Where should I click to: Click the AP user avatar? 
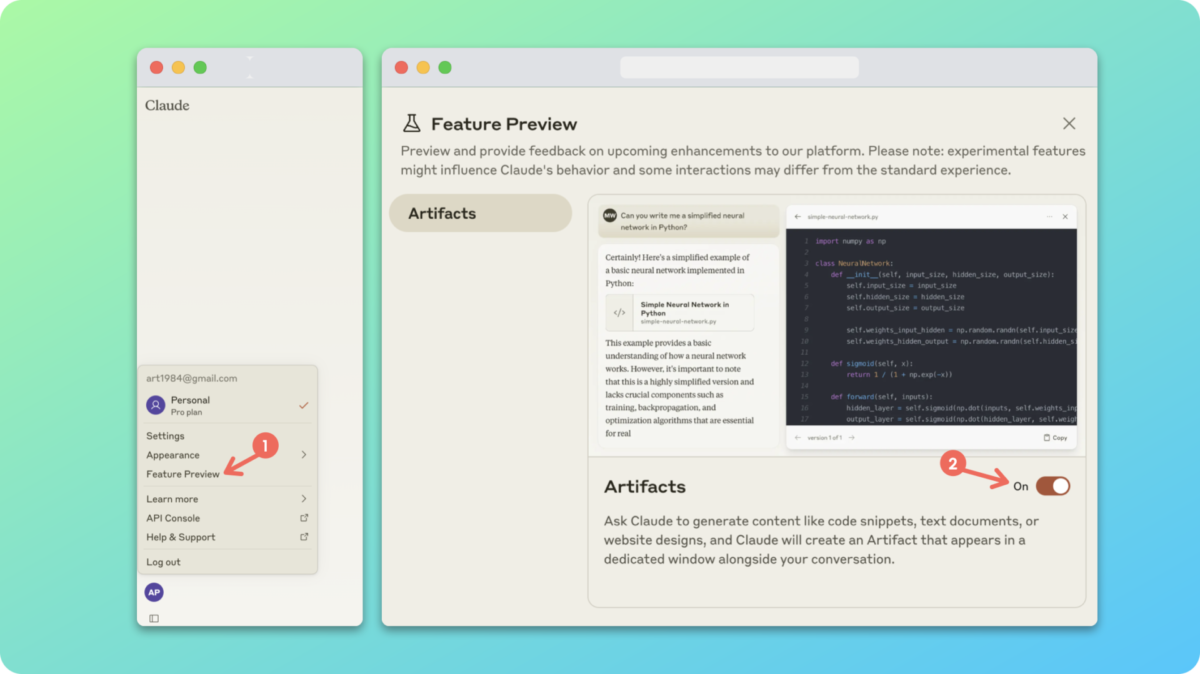coord(154,592)
